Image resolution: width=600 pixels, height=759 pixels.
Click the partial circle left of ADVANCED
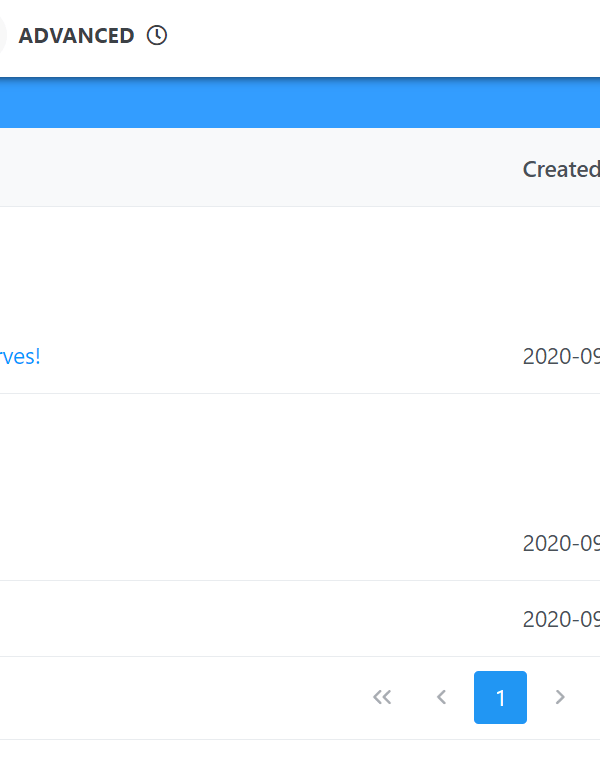[3, 35]
